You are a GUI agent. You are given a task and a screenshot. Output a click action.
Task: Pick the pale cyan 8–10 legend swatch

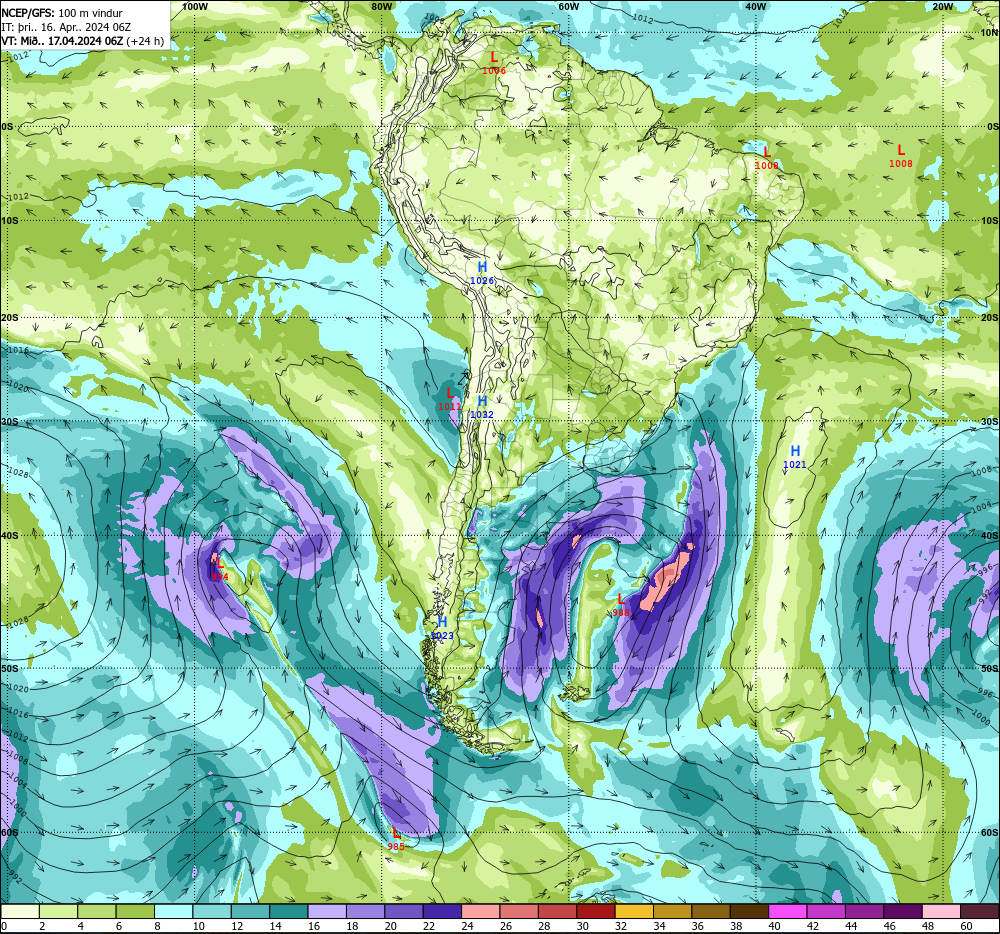(173, 911)
